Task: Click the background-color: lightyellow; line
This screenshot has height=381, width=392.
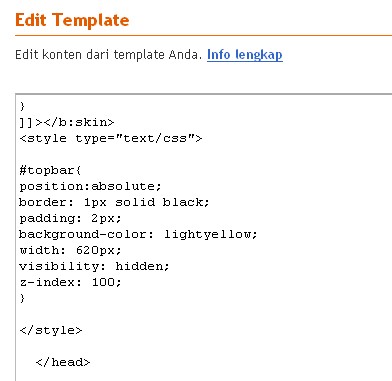Action: [x=138, y=234]
